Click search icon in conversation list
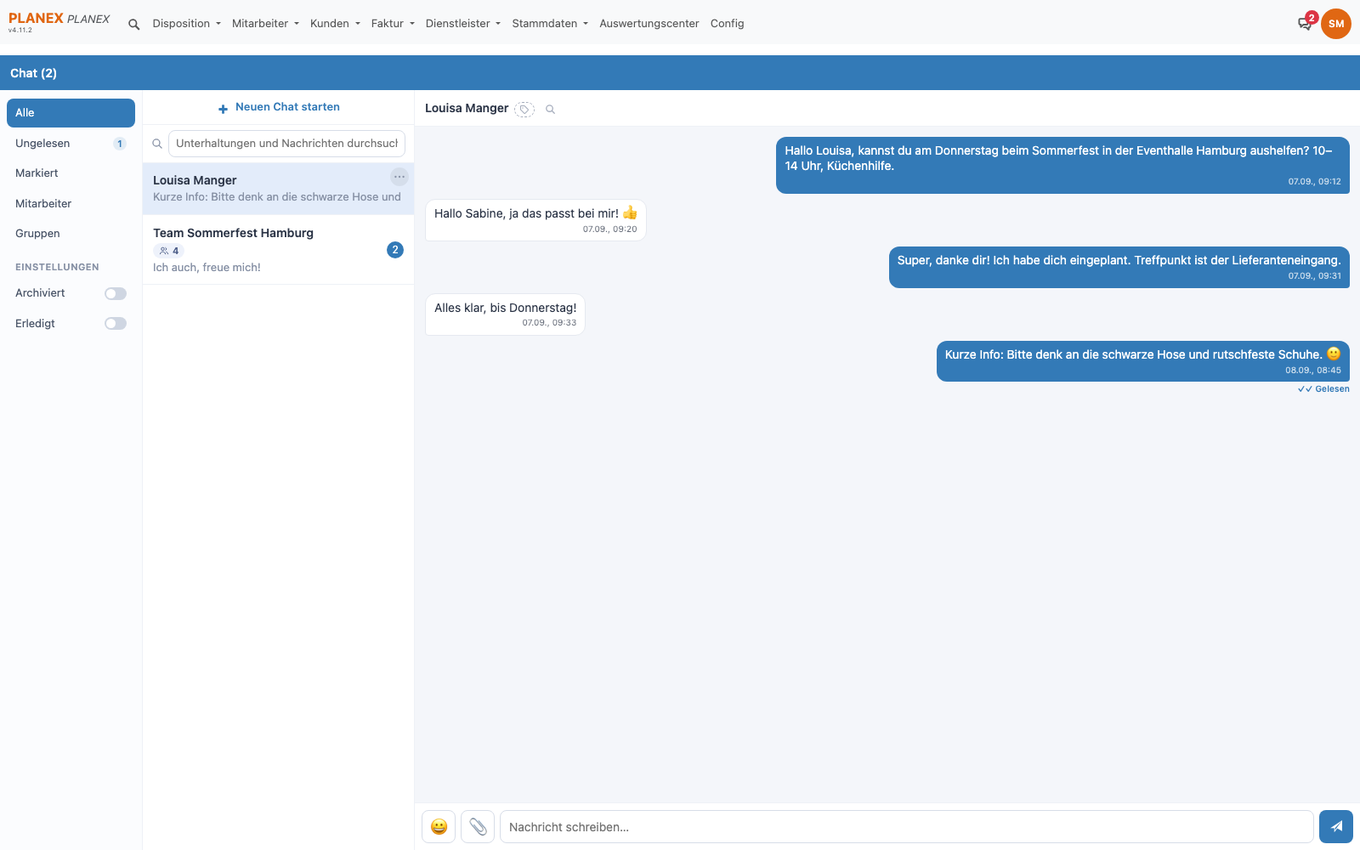This screenshot has height=850, width=1360. pos(157,144)
